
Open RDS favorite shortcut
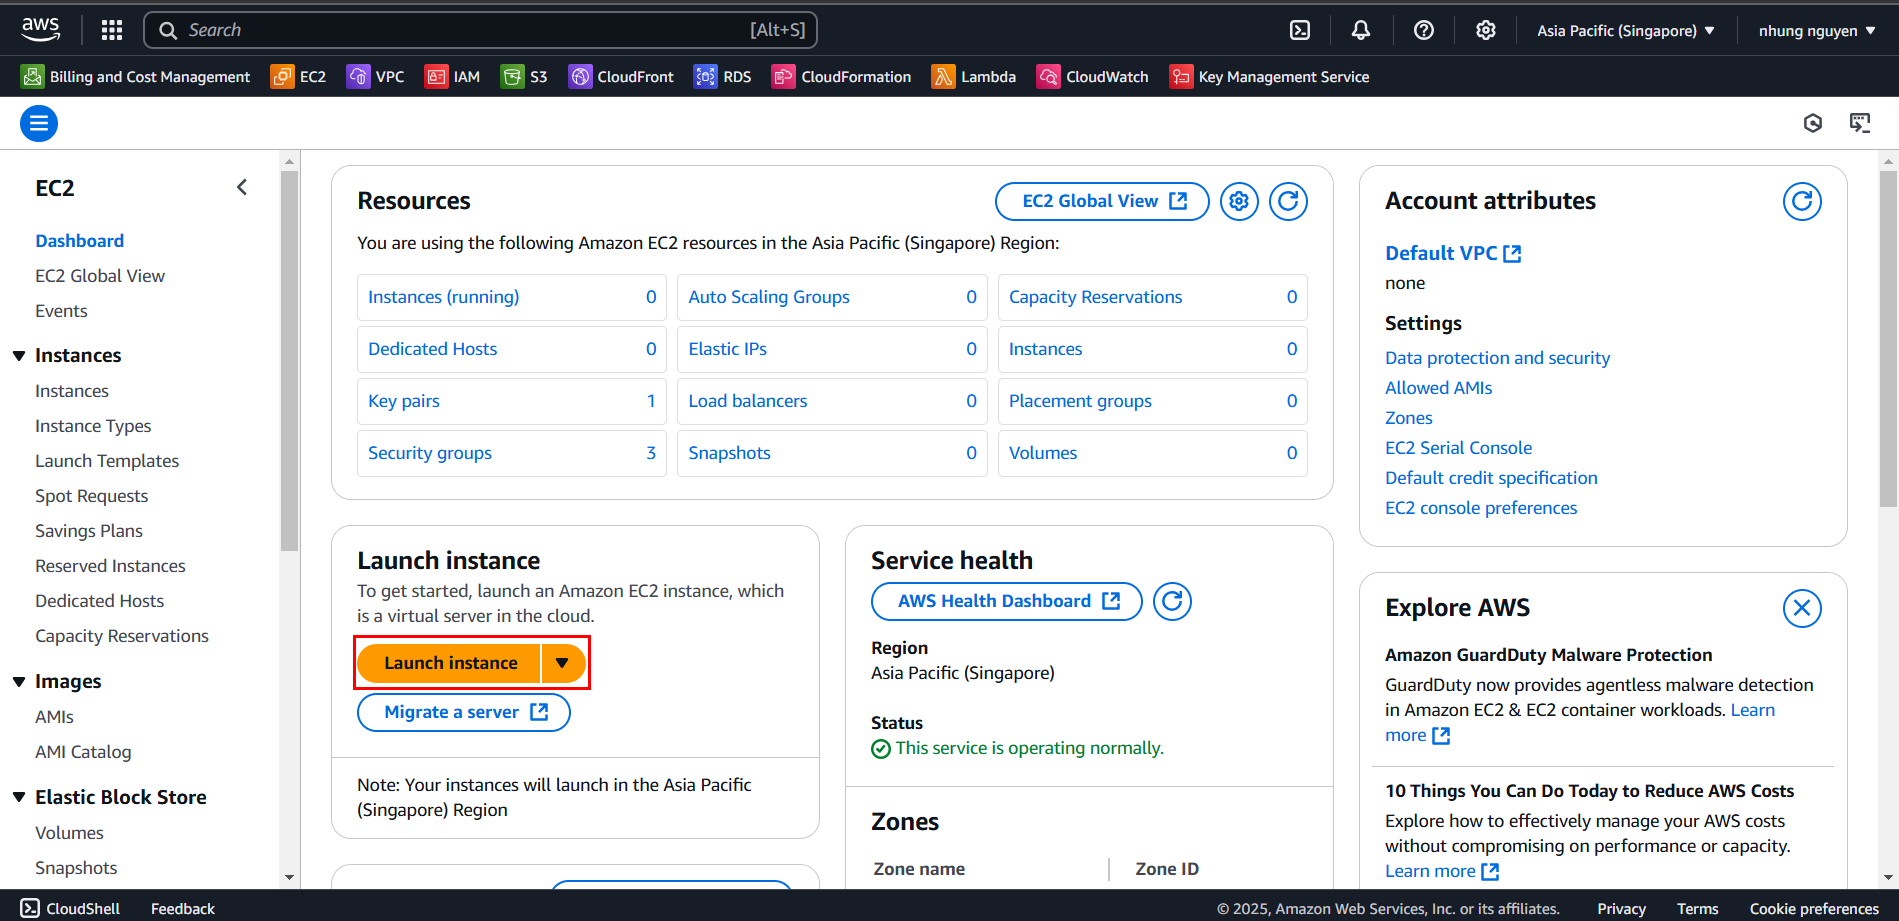pos(722,77)
